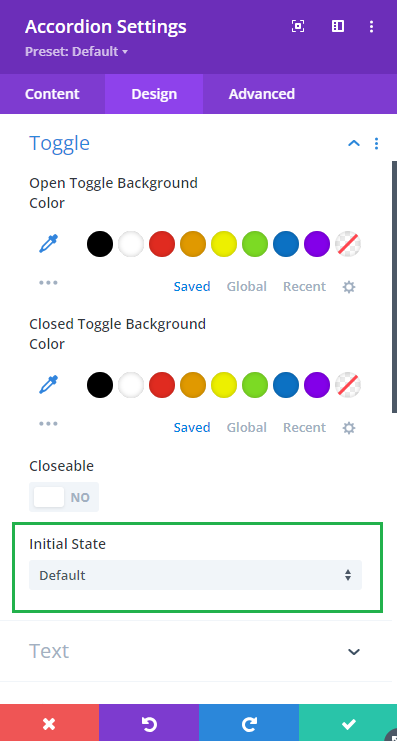Show Global colors for Open Toggle Background

[247, 286]
